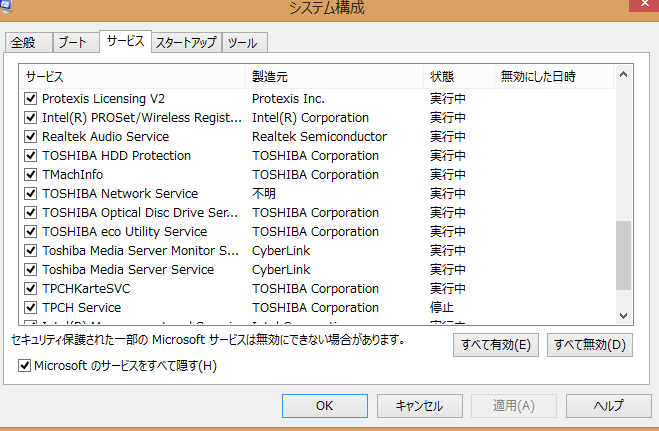The image size is (659, 431).
Task: Open the スタートアップ tab
Action: 186,42
